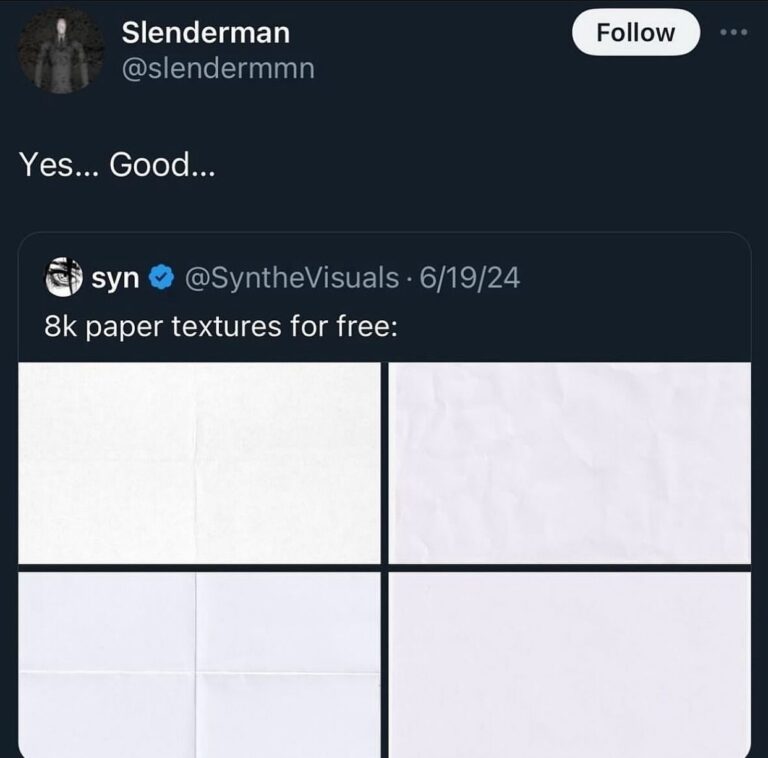This screenshot has height=758, width=768.
Task: Click "8k" in the quoted post text
Action: 63,326
